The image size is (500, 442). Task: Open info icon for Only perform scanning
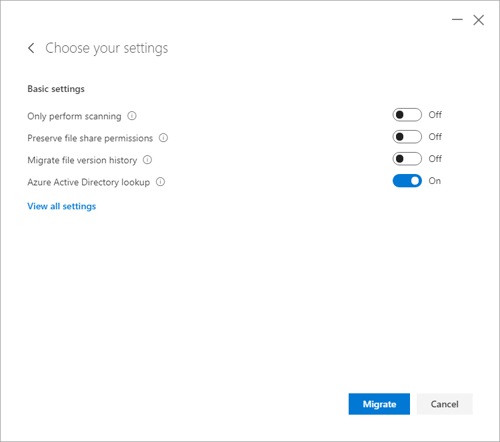pos(132,116)
